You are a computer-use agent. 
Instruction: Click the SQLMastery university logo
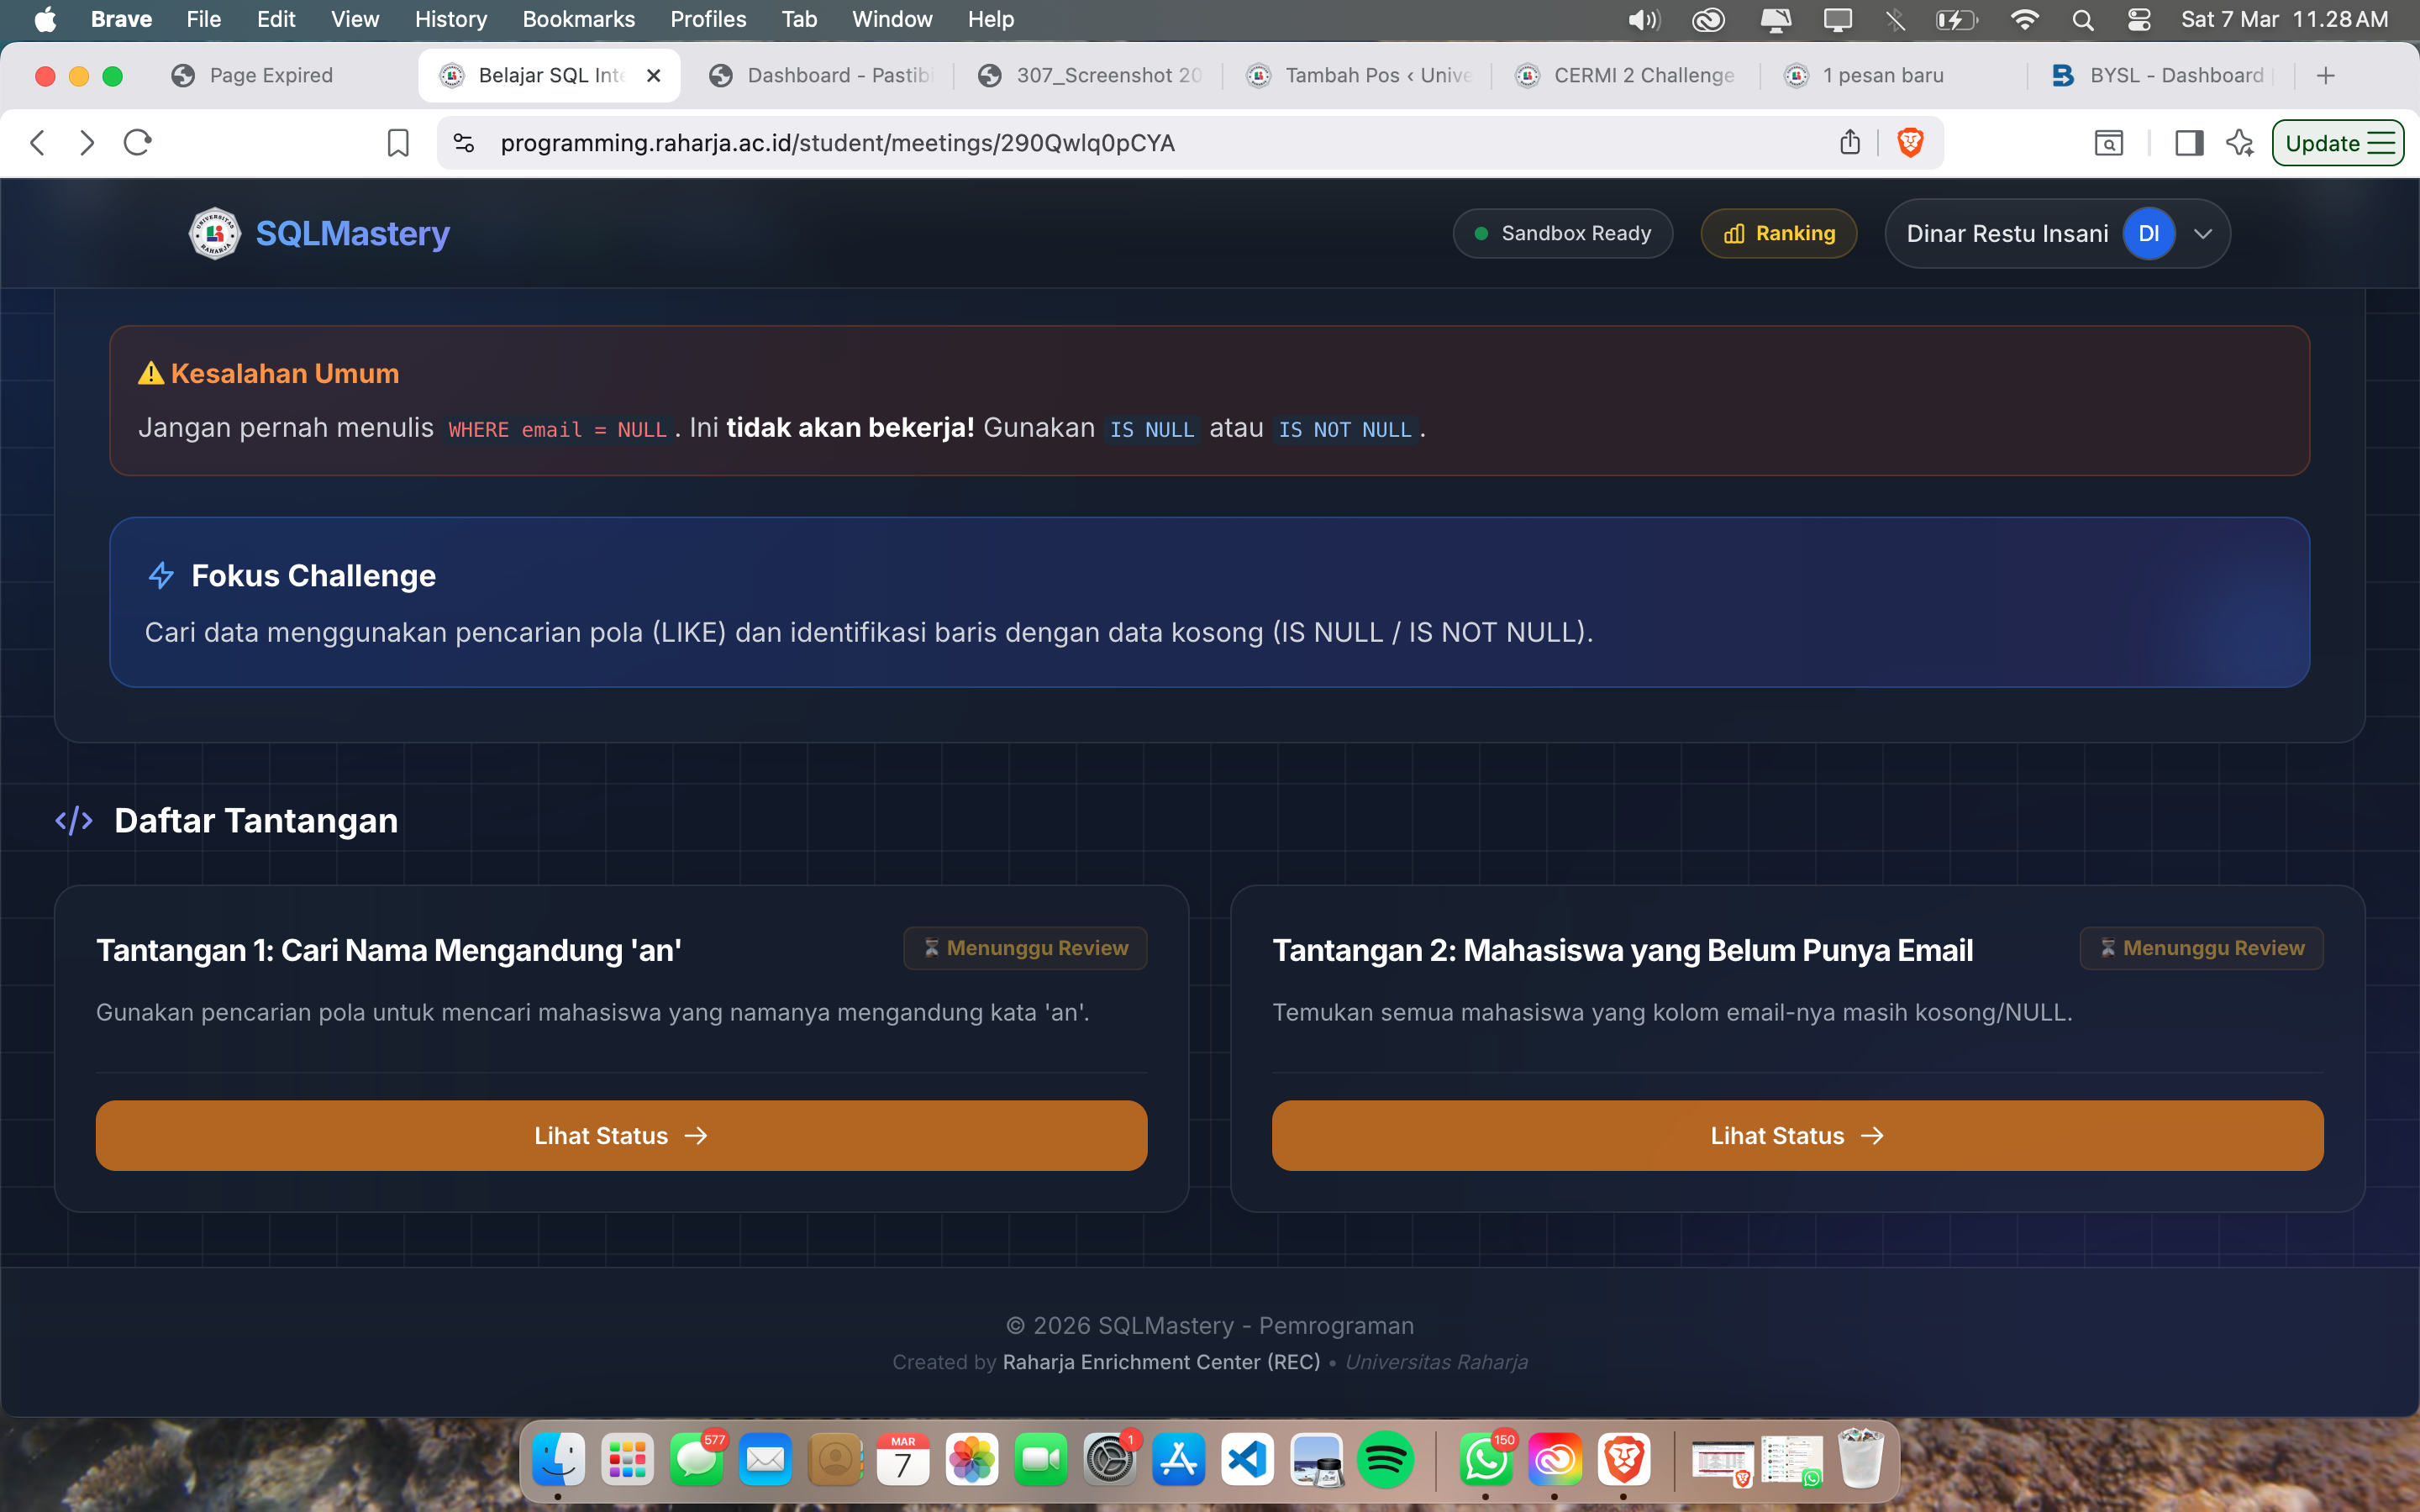tap(215, 233)
